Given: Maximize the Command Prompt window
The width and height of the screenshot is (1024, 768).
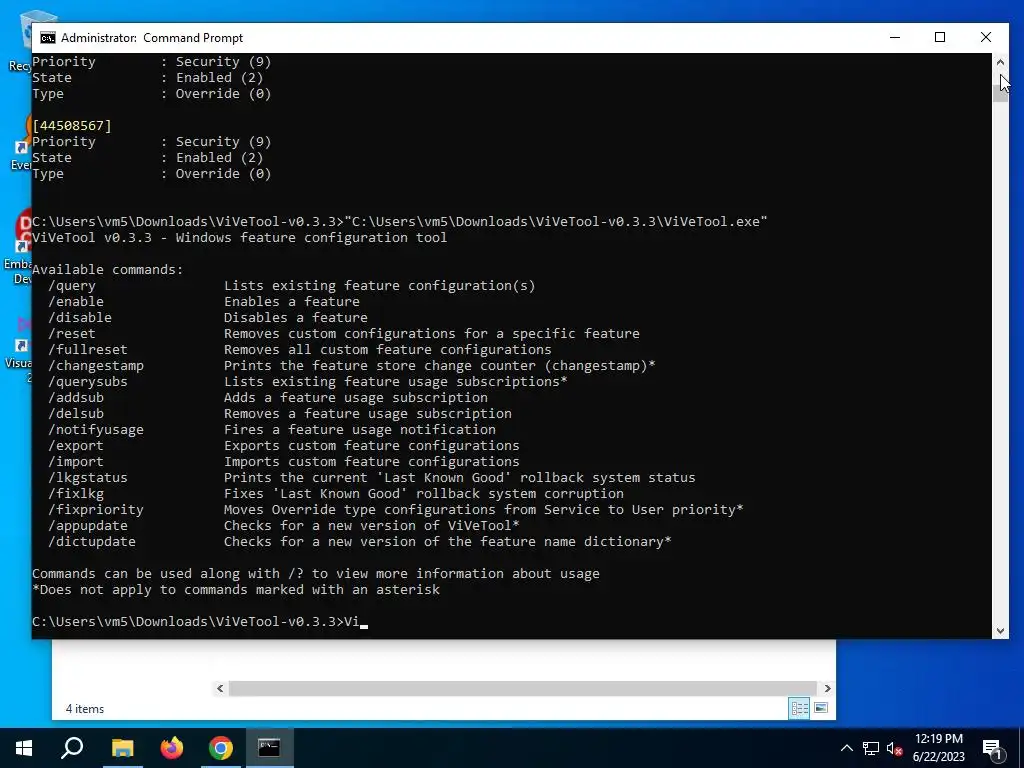Looking at the screenshot, I should (x=940, y=37).
